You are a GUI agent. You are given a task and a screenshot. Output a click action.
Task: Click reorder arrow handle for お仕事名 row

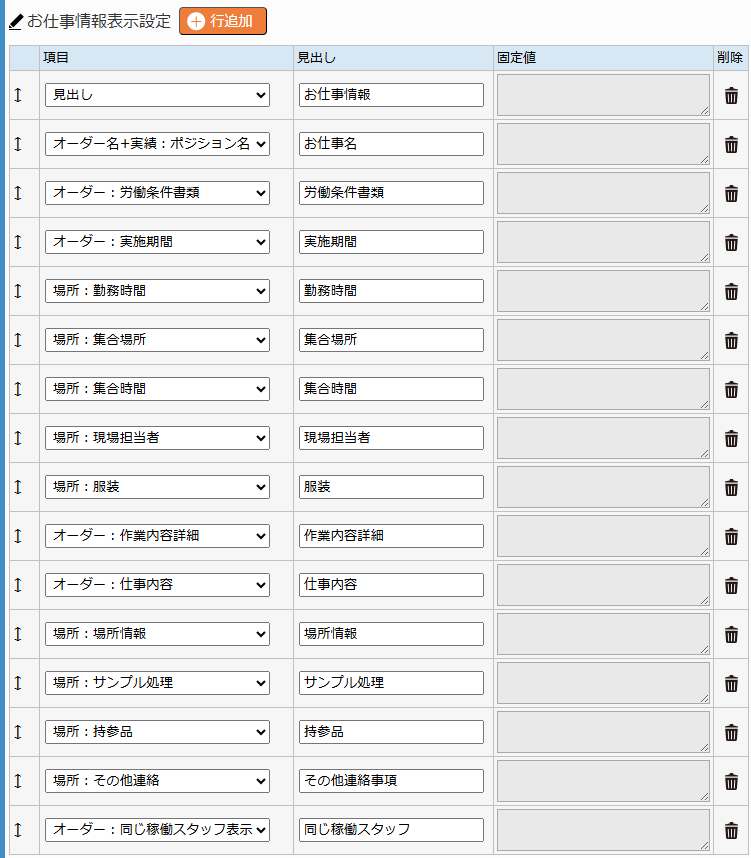18,144
